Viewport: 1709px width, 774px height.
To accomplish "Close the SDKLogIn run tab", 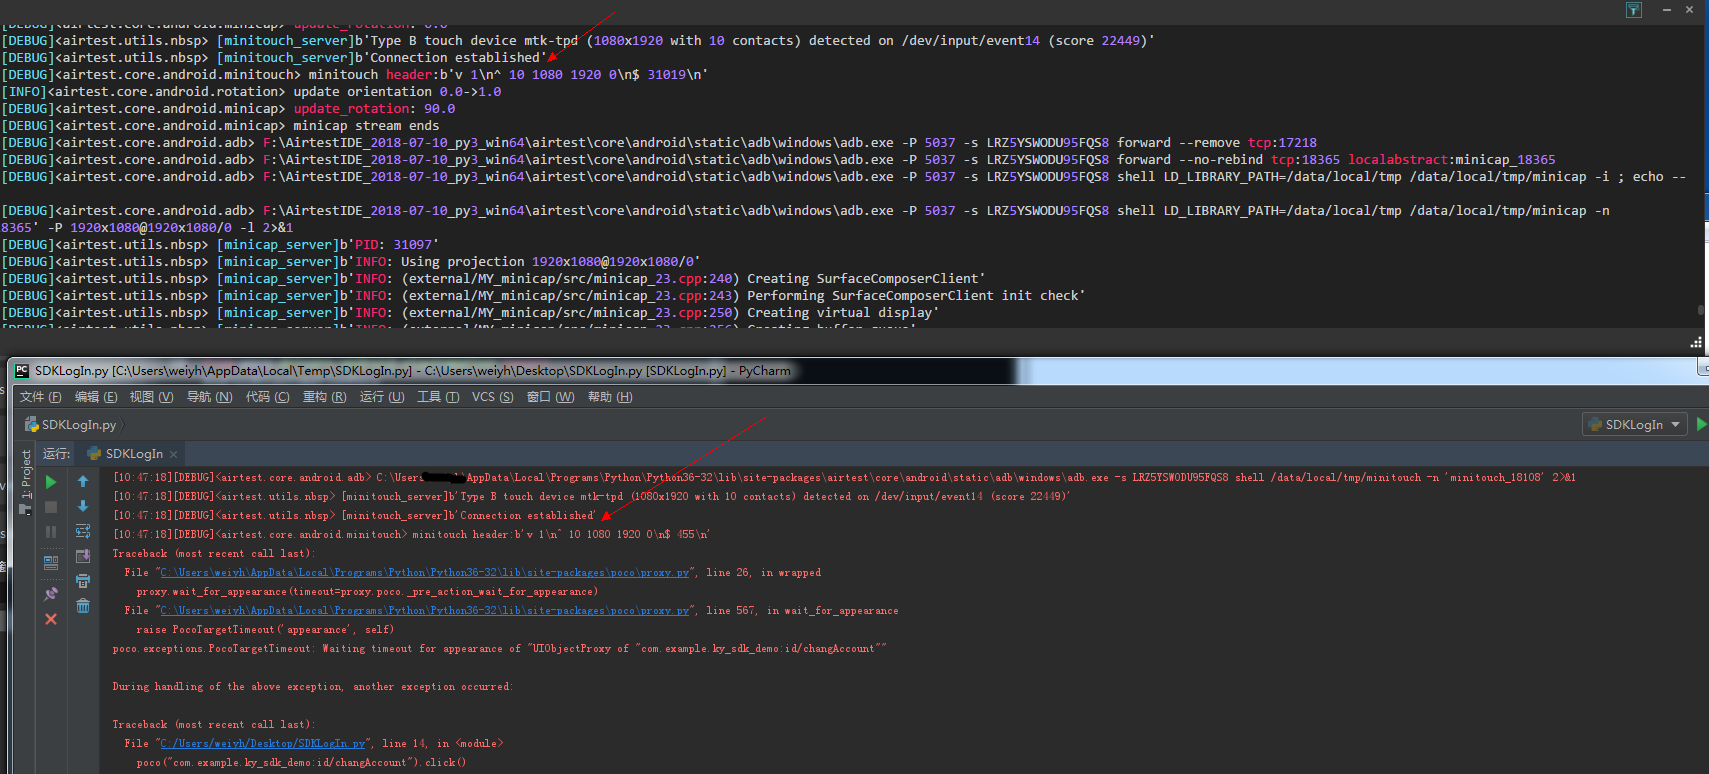I will tap(173, 454).
